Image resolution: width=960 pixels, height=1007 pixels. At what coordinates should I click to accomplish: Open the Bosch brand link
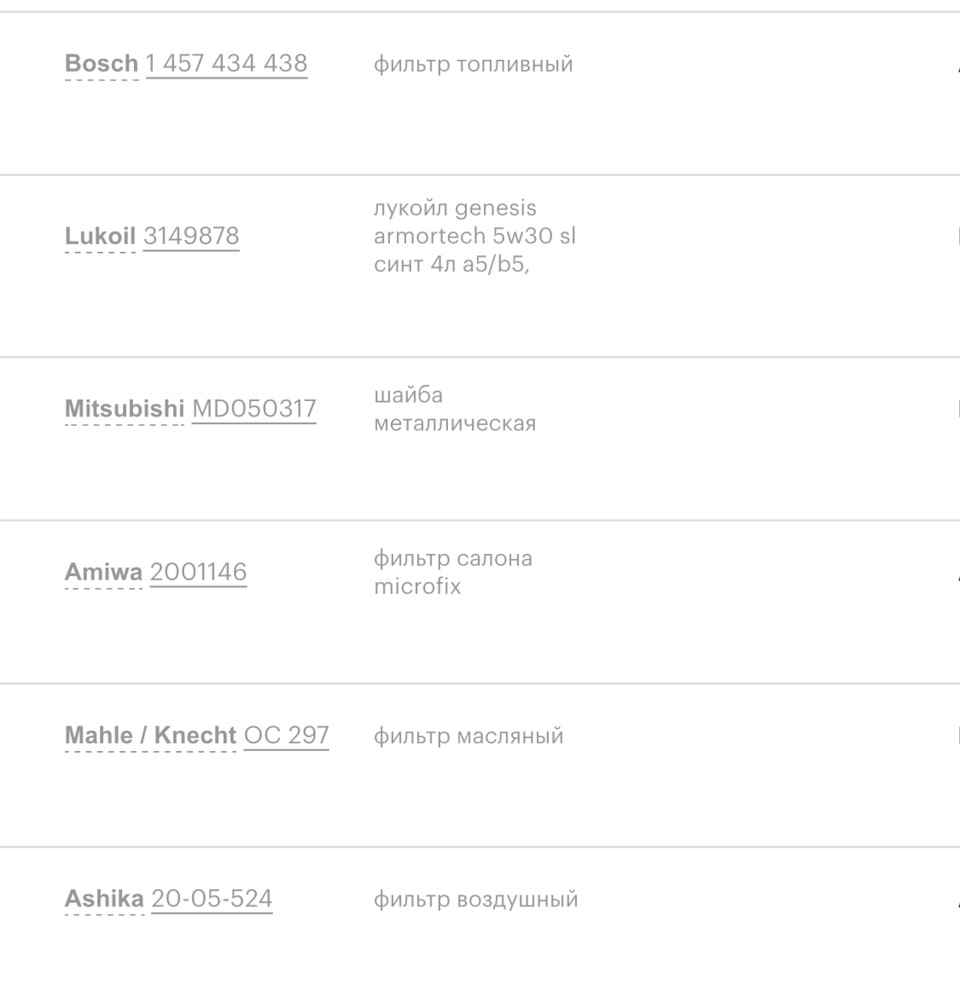[x=101, y=64]
